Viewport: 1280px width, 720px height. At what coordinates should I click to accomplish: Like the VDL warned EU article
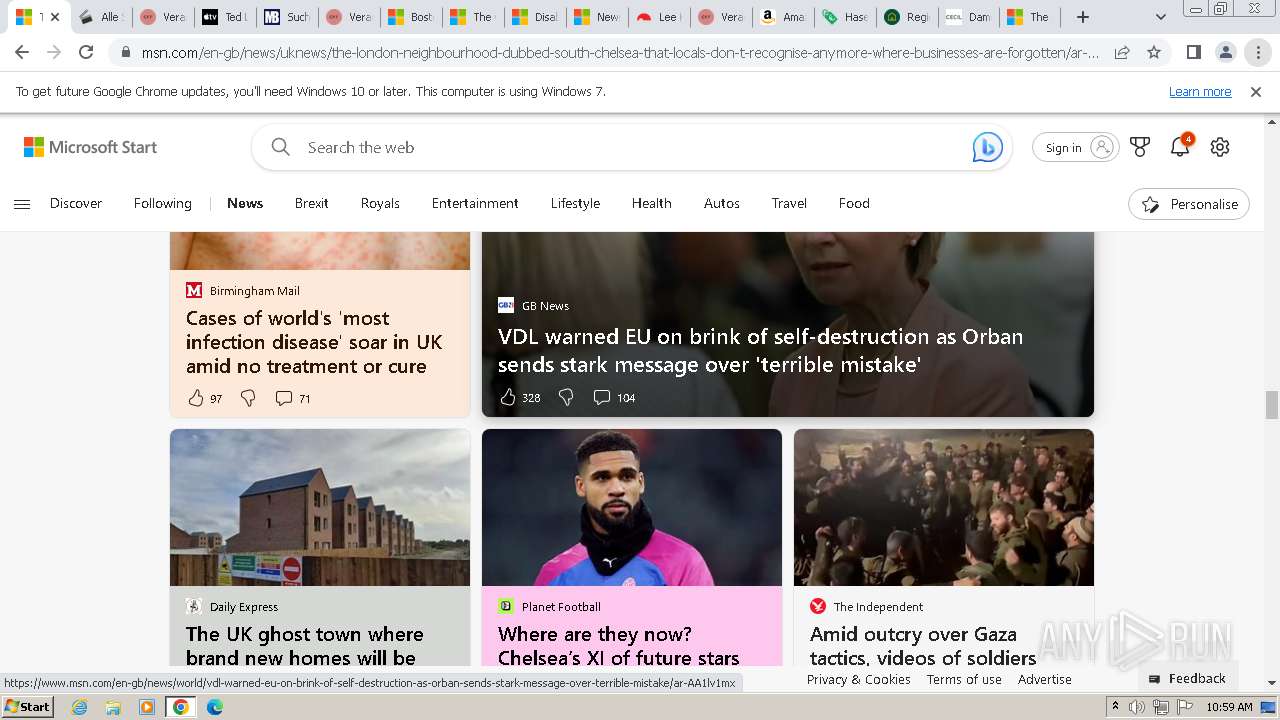pos(508,397)
